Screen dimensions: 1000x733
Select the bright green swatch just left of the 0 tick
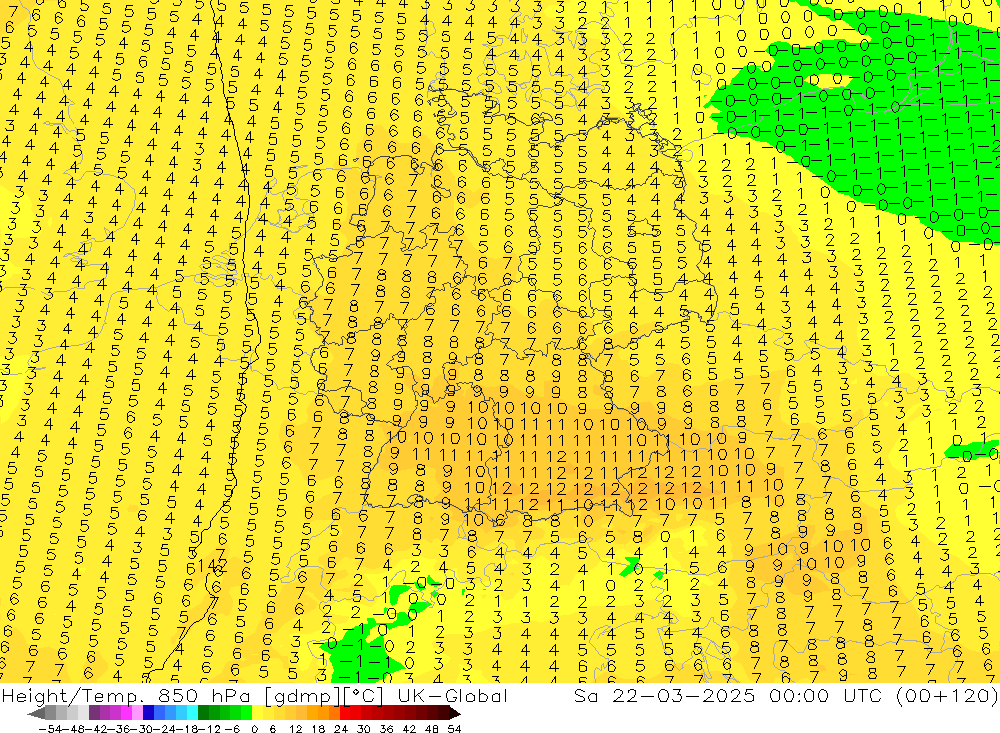[246, 713]
